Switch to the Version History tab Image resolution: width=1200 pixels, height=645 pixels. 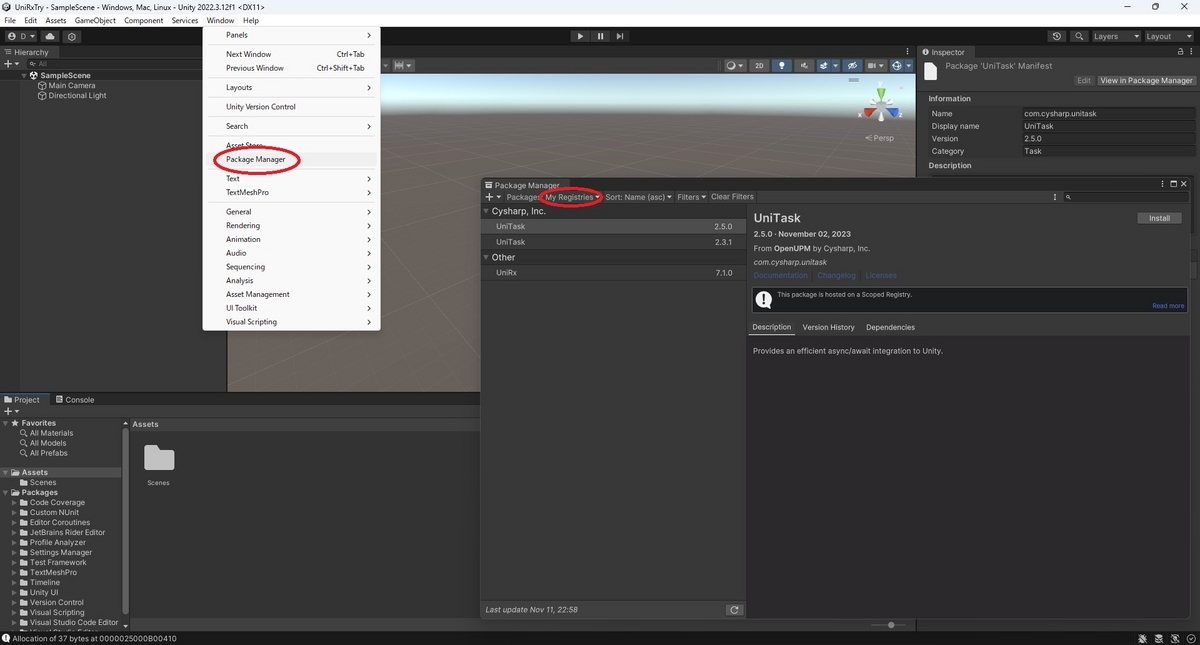pos(828,327)
